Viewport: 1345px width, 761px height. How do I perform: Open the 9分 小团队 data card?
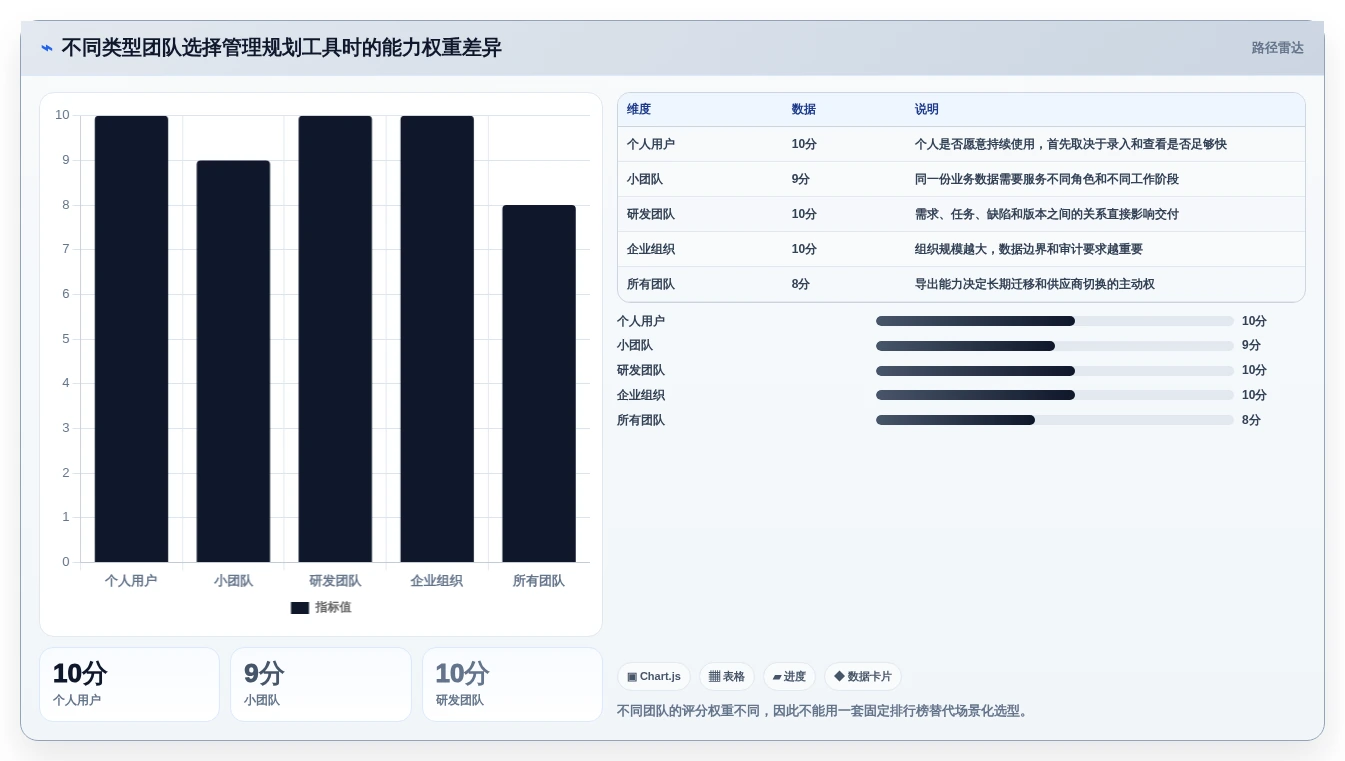point(321,684)
